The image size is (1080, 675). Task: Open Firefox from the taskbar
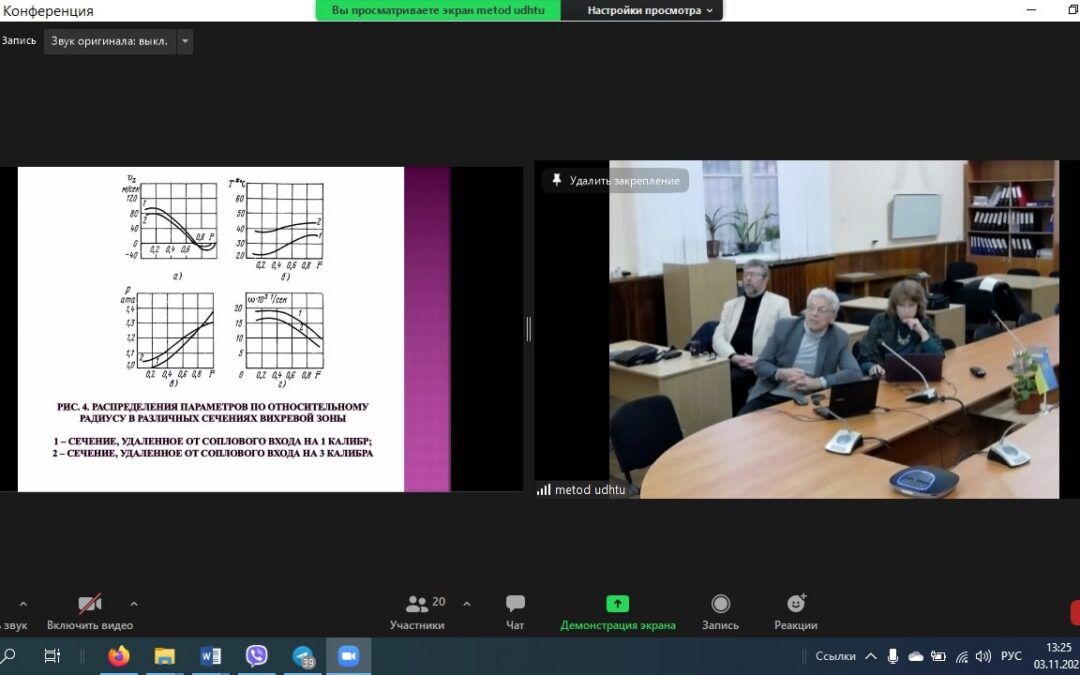pos(119,656)
